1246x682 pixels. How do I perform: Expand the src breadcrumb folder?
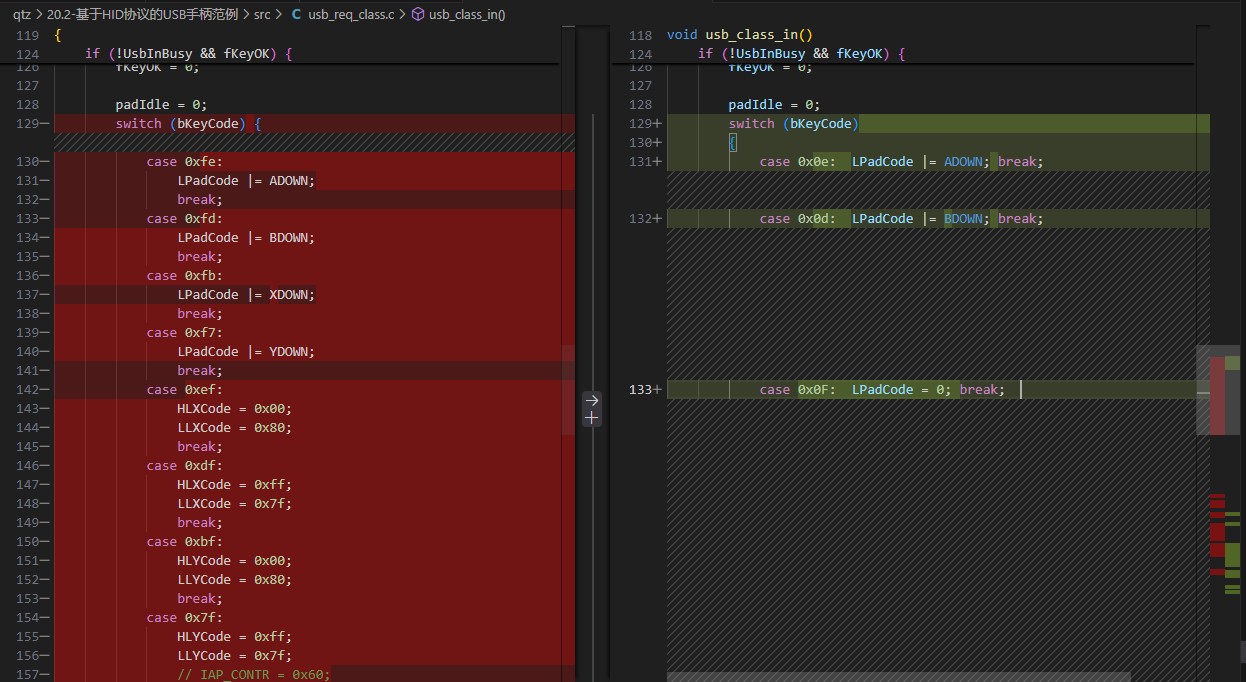262,15
